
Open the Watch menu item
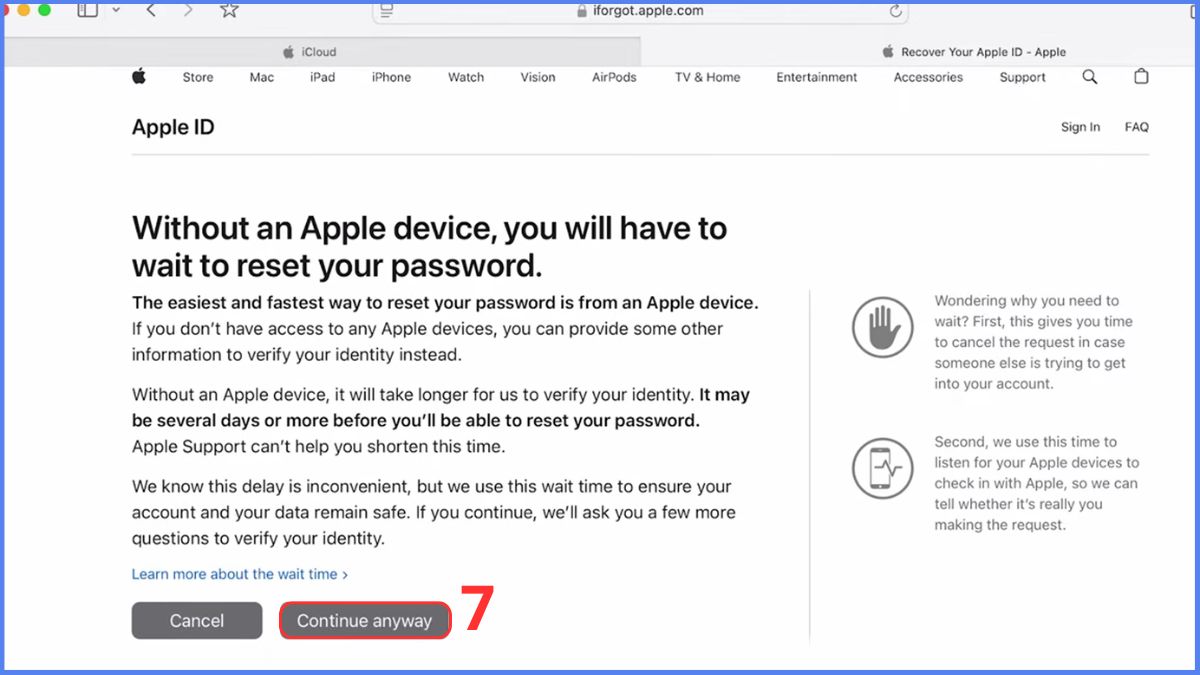tap(466, 77)
